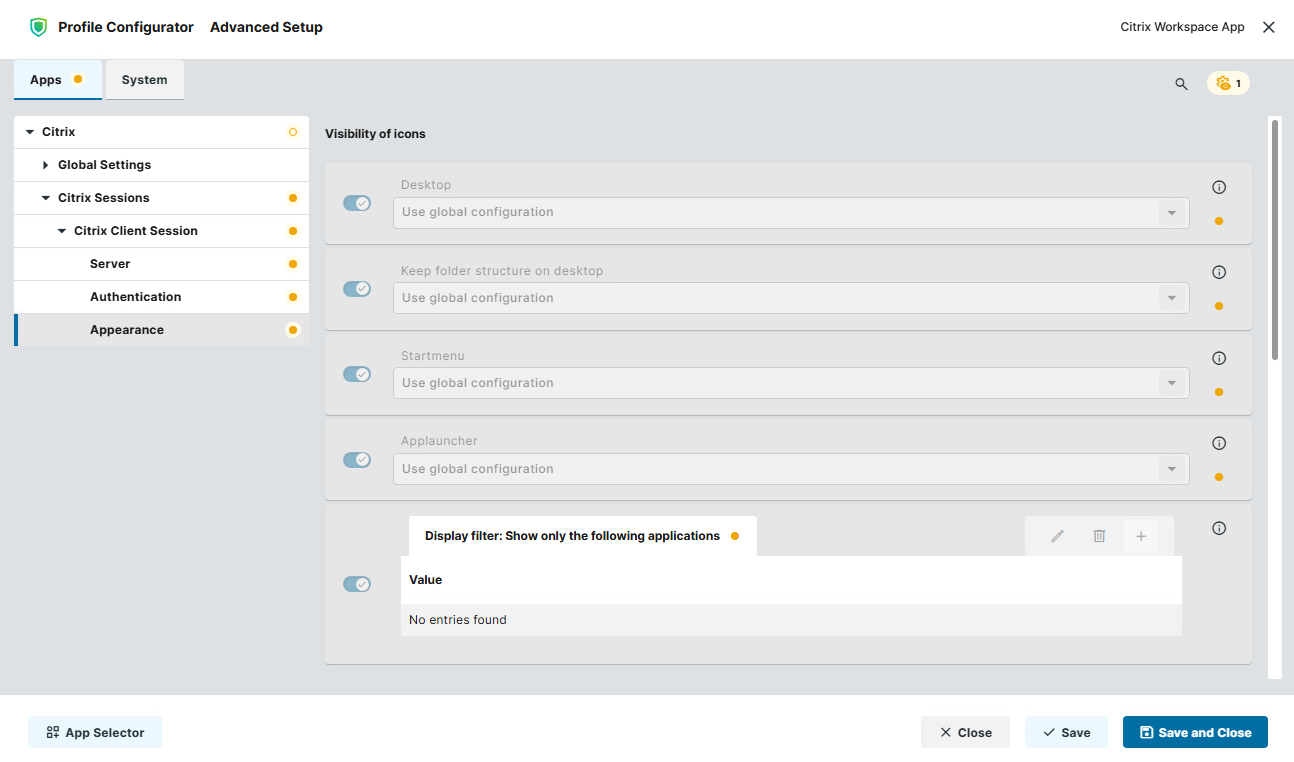Click the info icon for Startmenu setting

point(1218,358)
